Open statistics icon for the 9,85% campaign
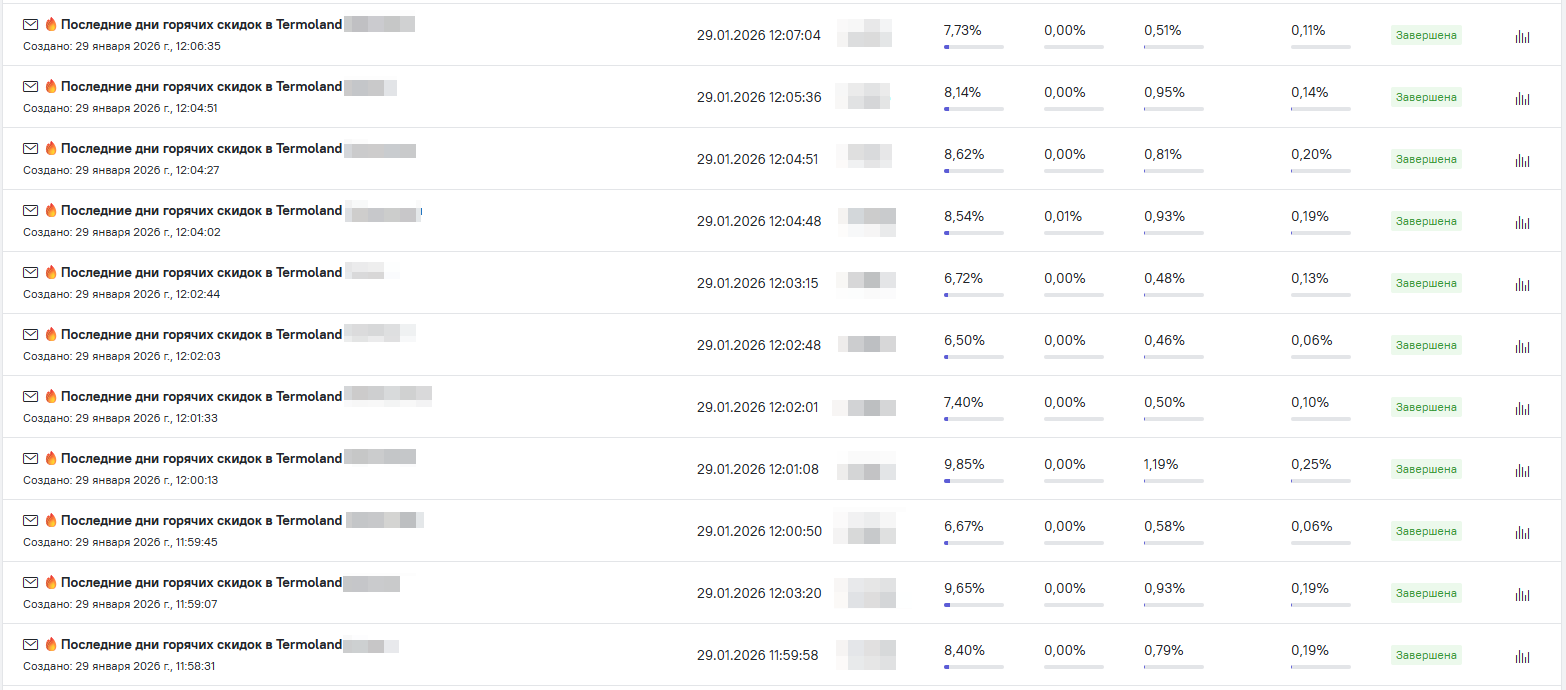This screenshot has height=690, width=1566. [x=1522, y=471]
